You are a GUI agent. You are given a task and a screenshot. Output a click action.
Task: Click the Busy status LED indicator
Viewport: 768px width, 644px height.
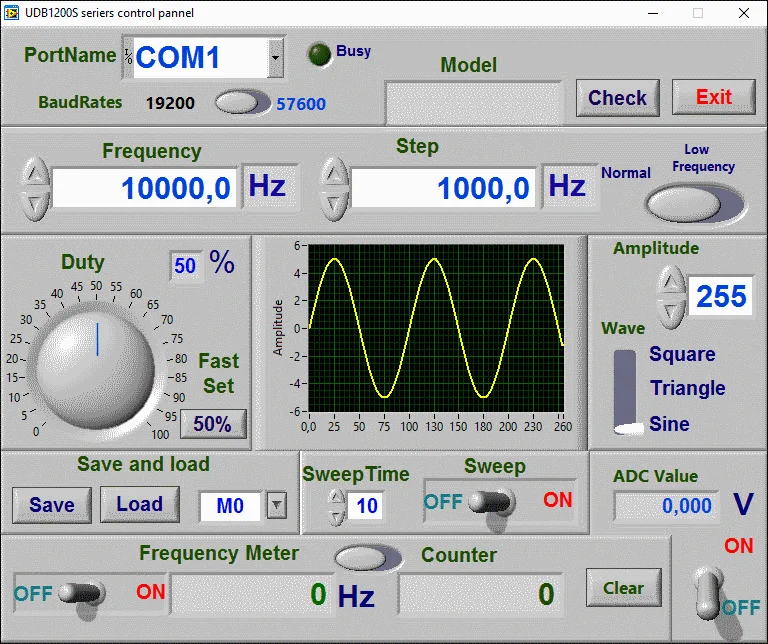319,55
